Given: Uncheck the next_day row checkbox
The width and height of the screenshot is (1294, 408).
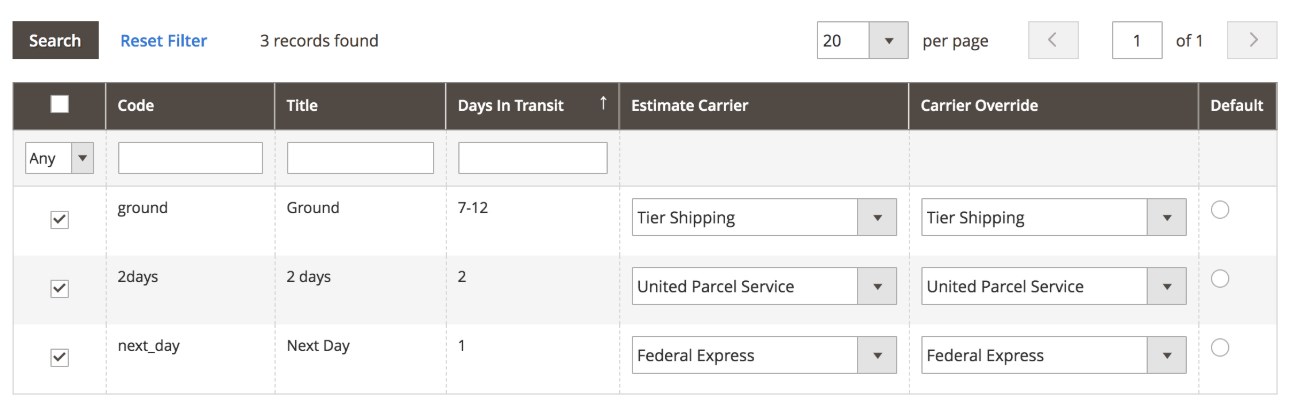Looking at the screenshot, I should pos(59,357).
